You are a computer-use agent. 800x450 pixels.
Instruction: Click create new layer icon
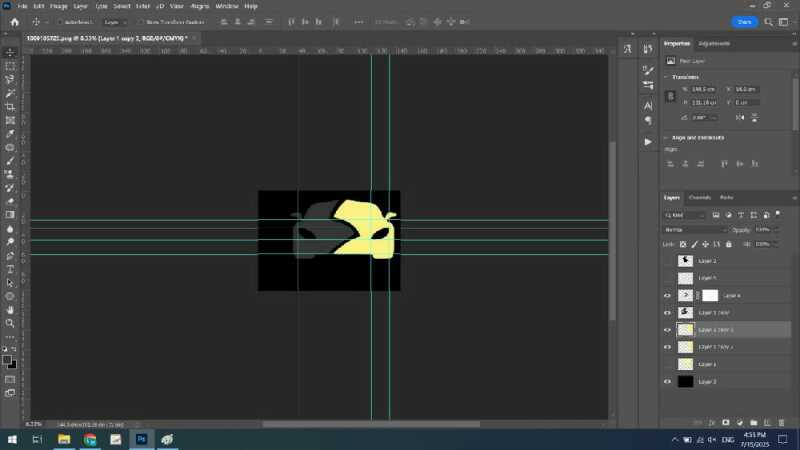pyautogui.click(x=767, y=422)
